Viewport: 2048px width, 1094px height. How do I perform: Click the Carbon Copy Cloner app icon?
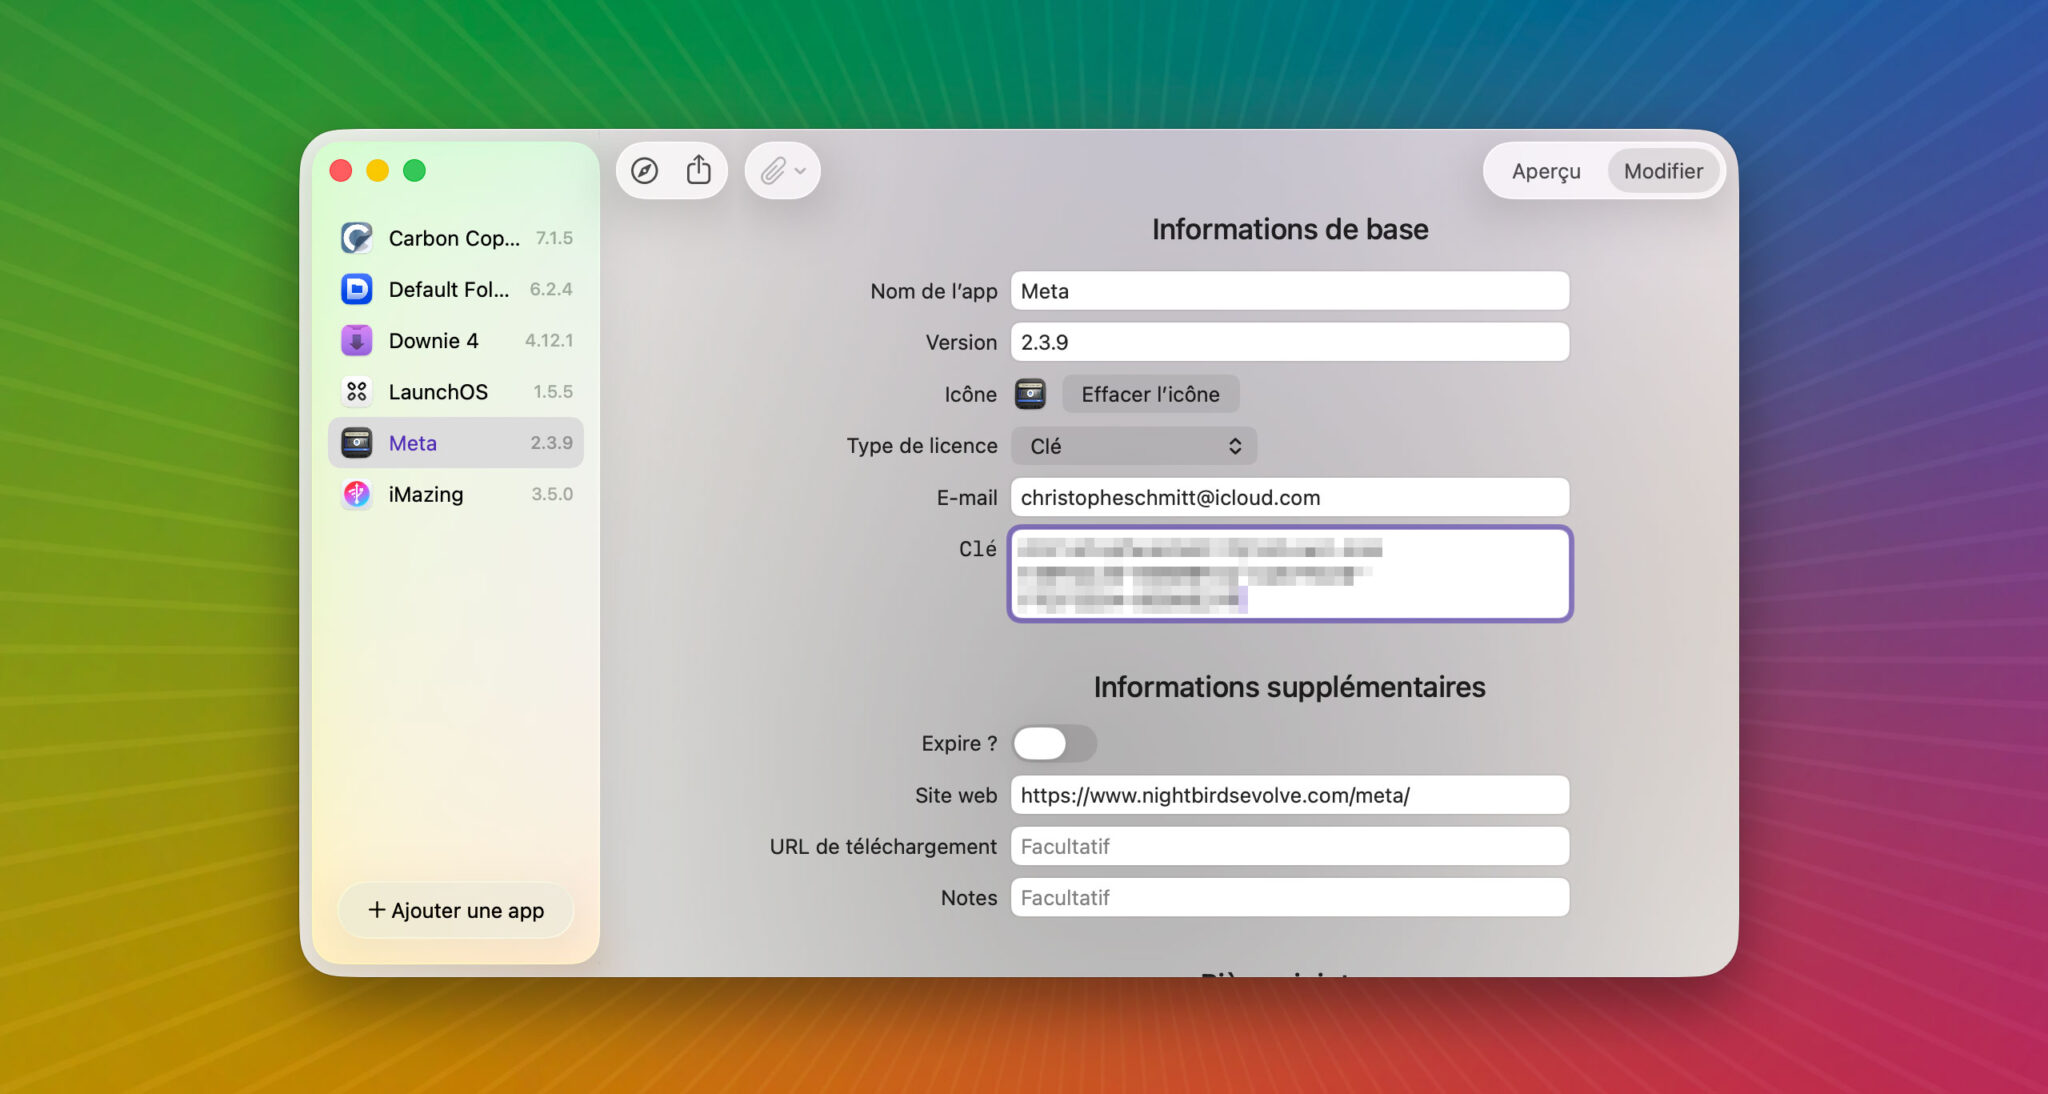point(357,238)
